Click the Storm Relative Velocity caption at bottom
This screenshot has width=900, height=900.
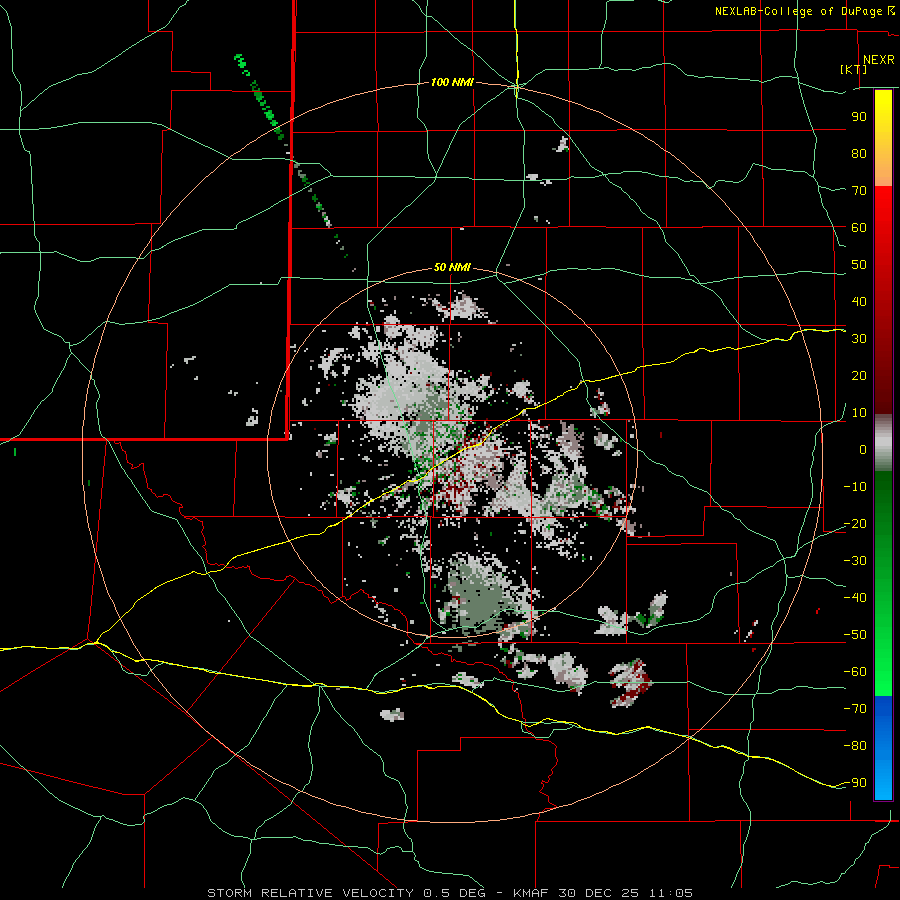tap(449, 893)
